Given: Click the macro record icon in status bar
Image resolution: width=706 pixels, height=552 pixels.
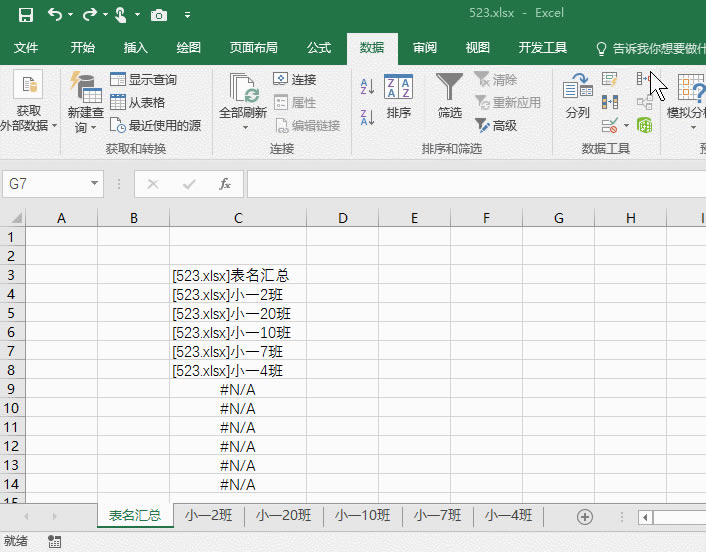Looking at the screenshot, I should coord(54,542).
